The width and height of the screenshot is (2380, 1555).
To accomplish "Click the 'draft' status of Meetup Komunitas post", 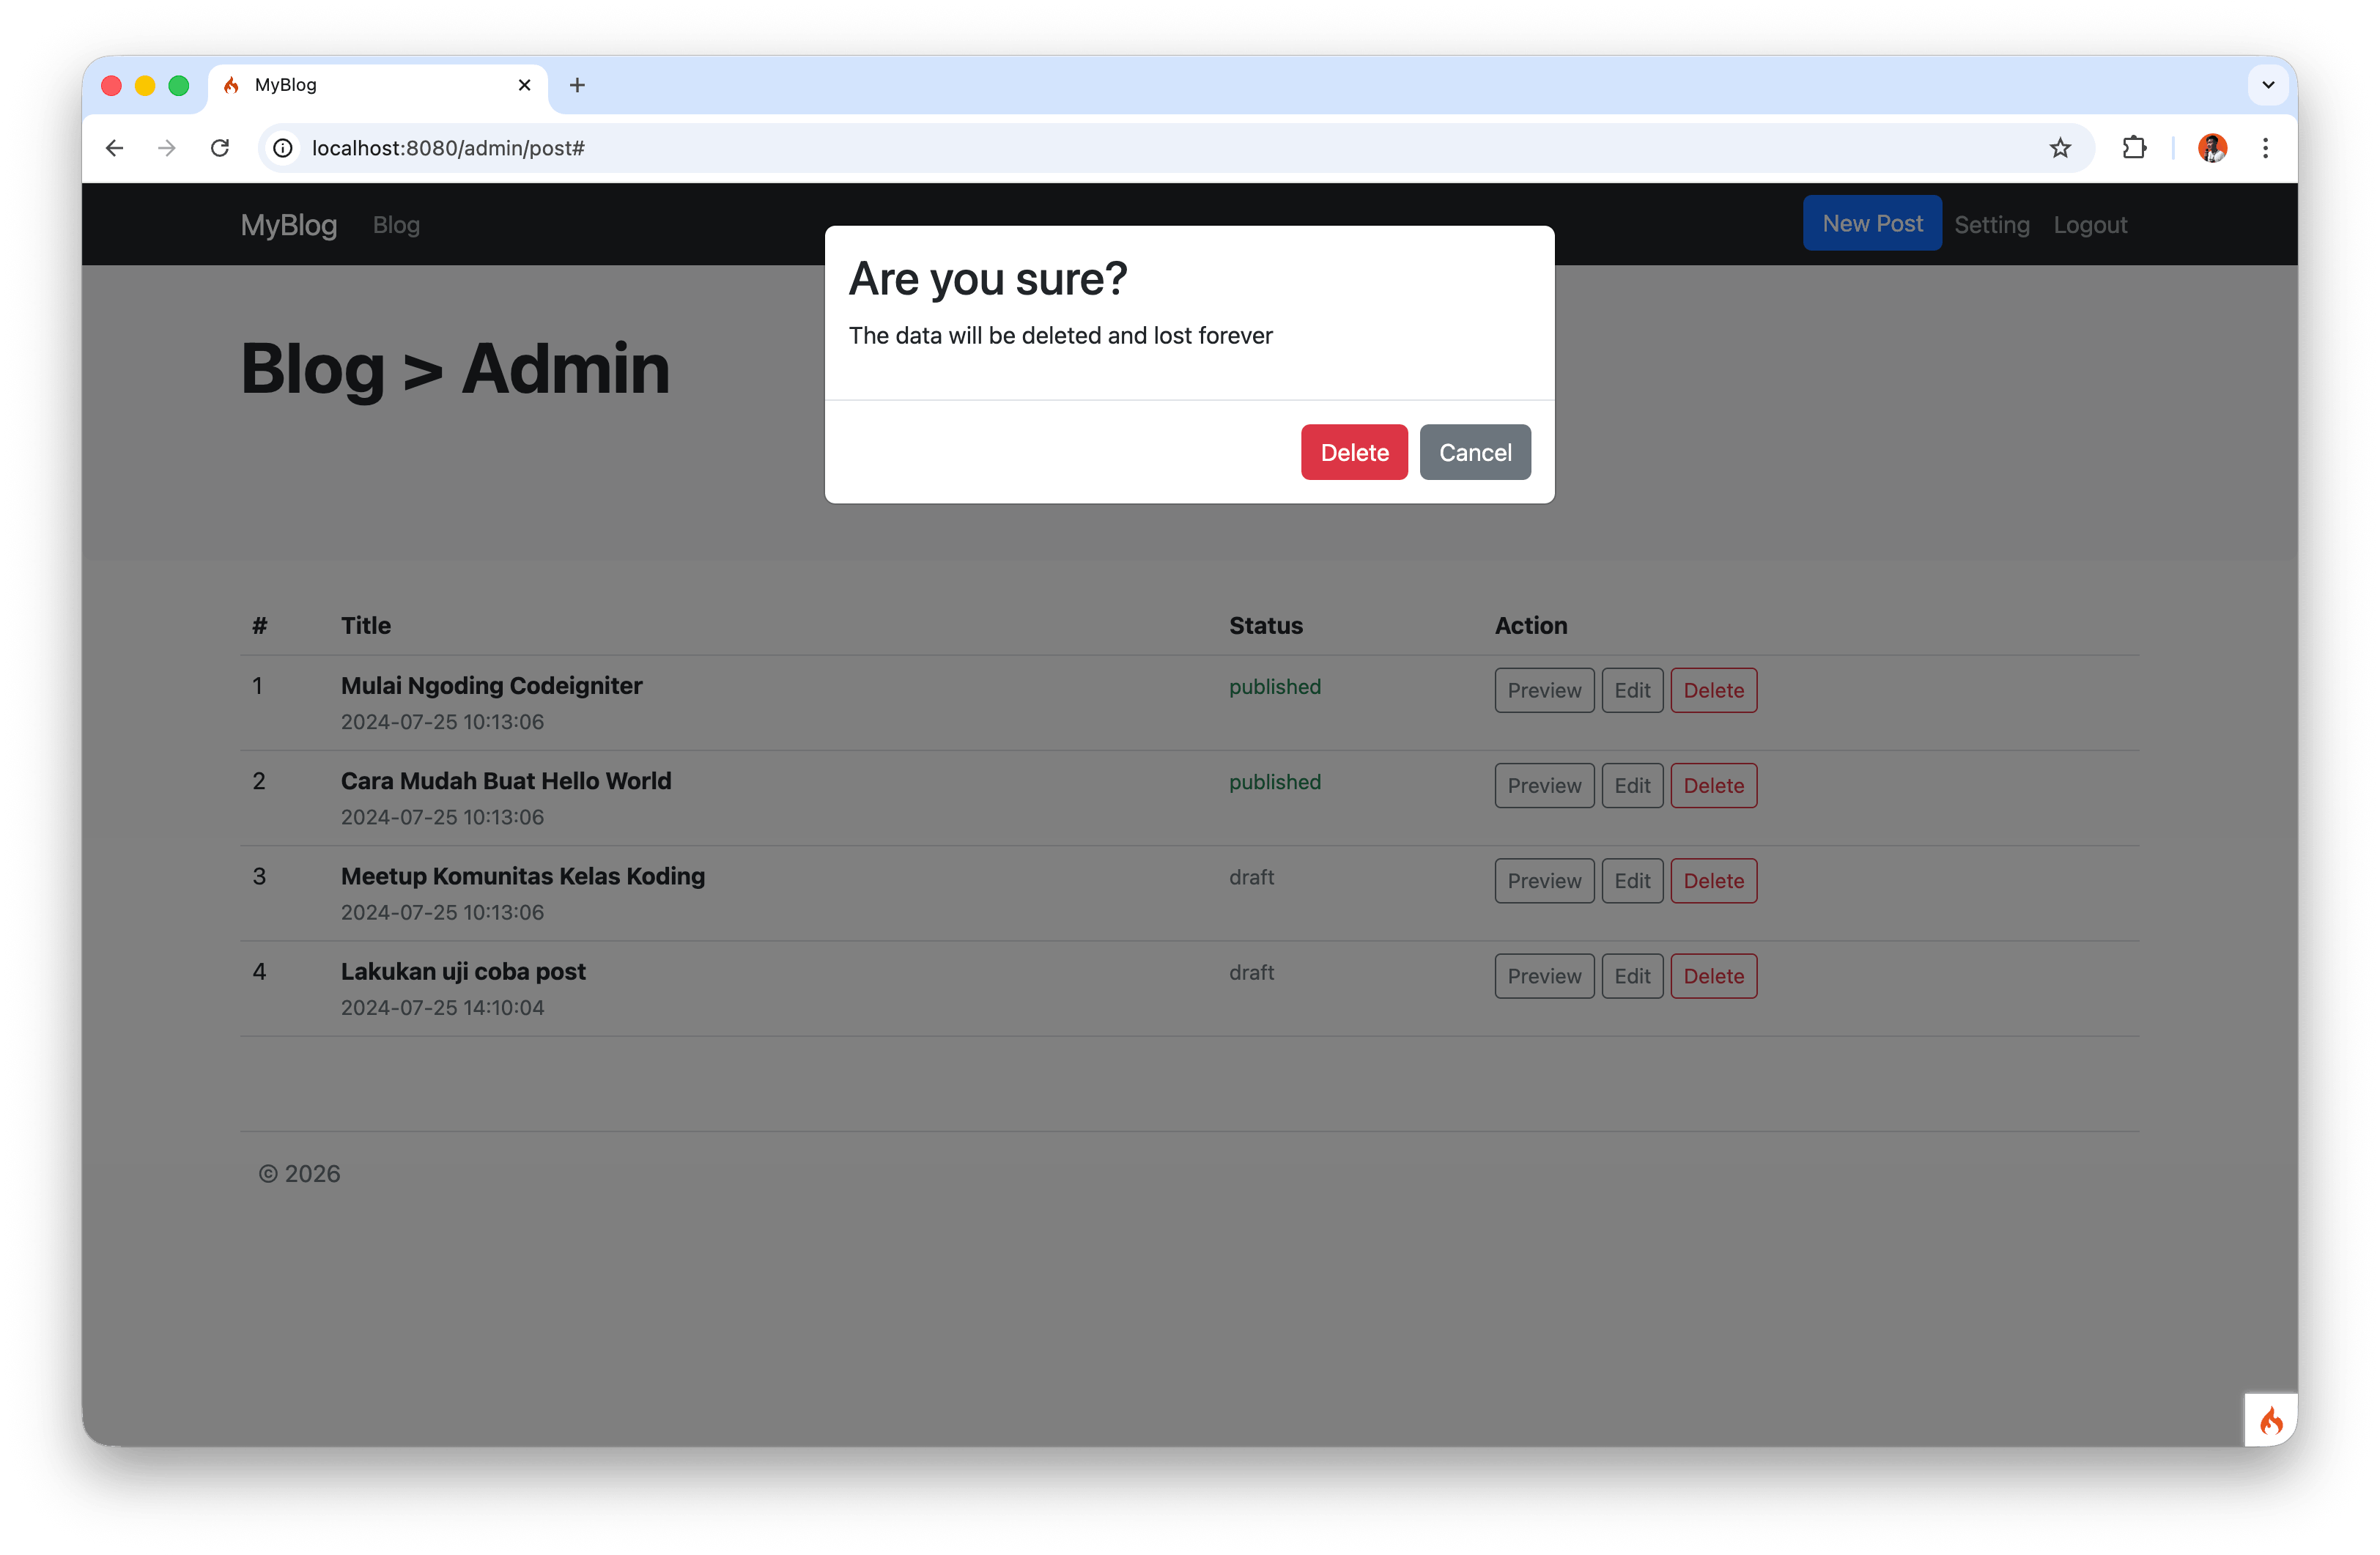I will click(x=1251, y=877).
